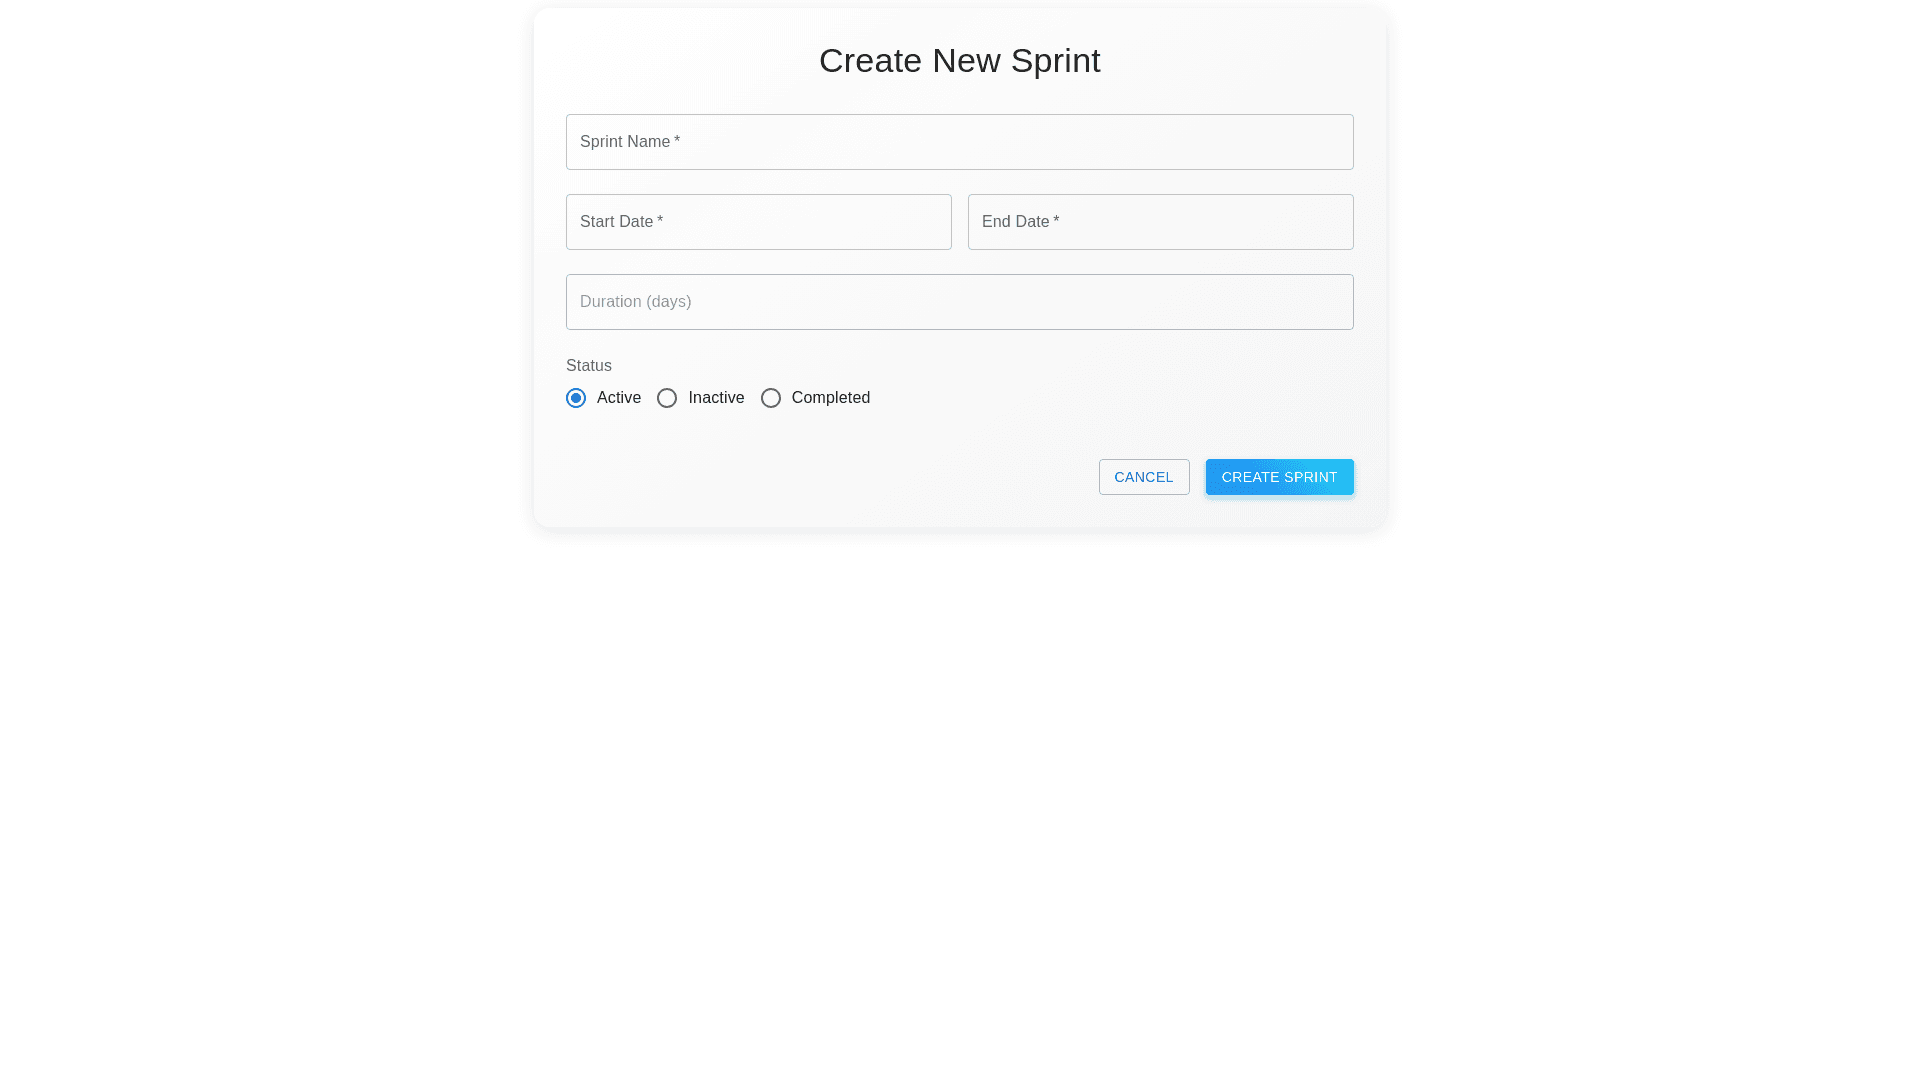Click the asterisk after End Date
Image resolution: width=1920 pixels, height=1080 pixels.
(1056, 221)
